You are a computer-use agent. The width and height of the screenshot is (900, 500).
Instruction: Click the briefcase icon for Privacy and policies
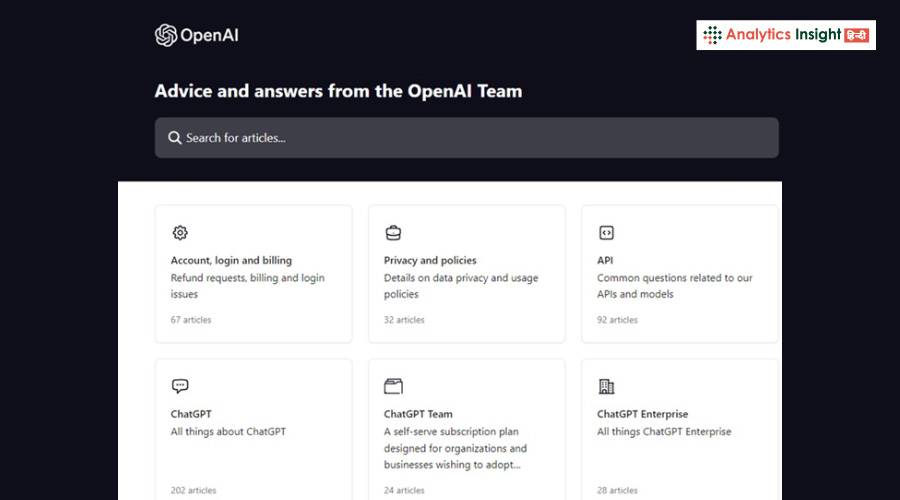point(393,233)
